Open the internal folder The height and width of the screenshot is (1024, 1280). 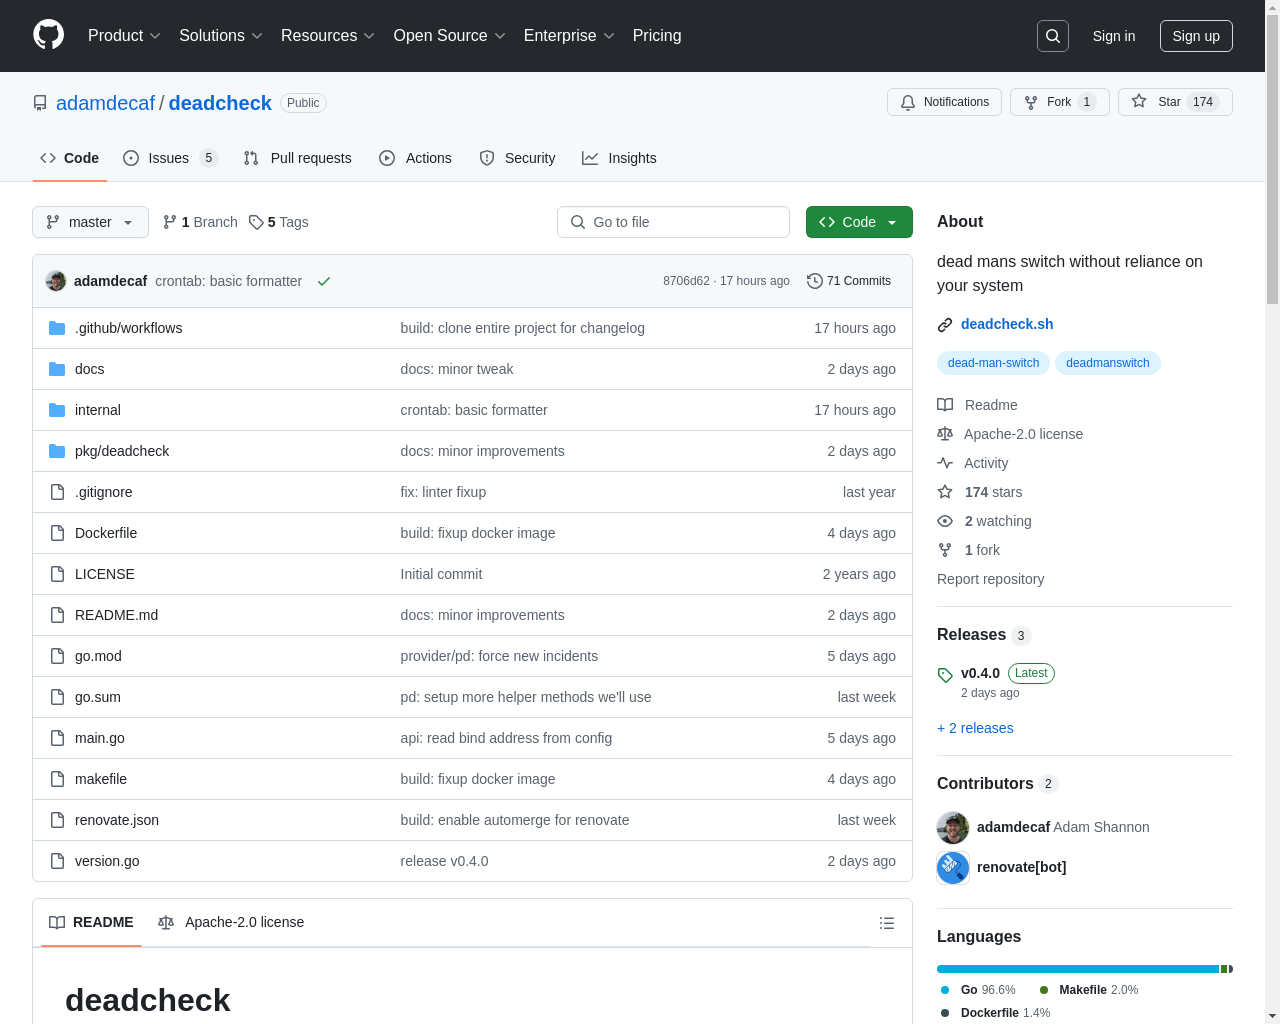[97, 410]
